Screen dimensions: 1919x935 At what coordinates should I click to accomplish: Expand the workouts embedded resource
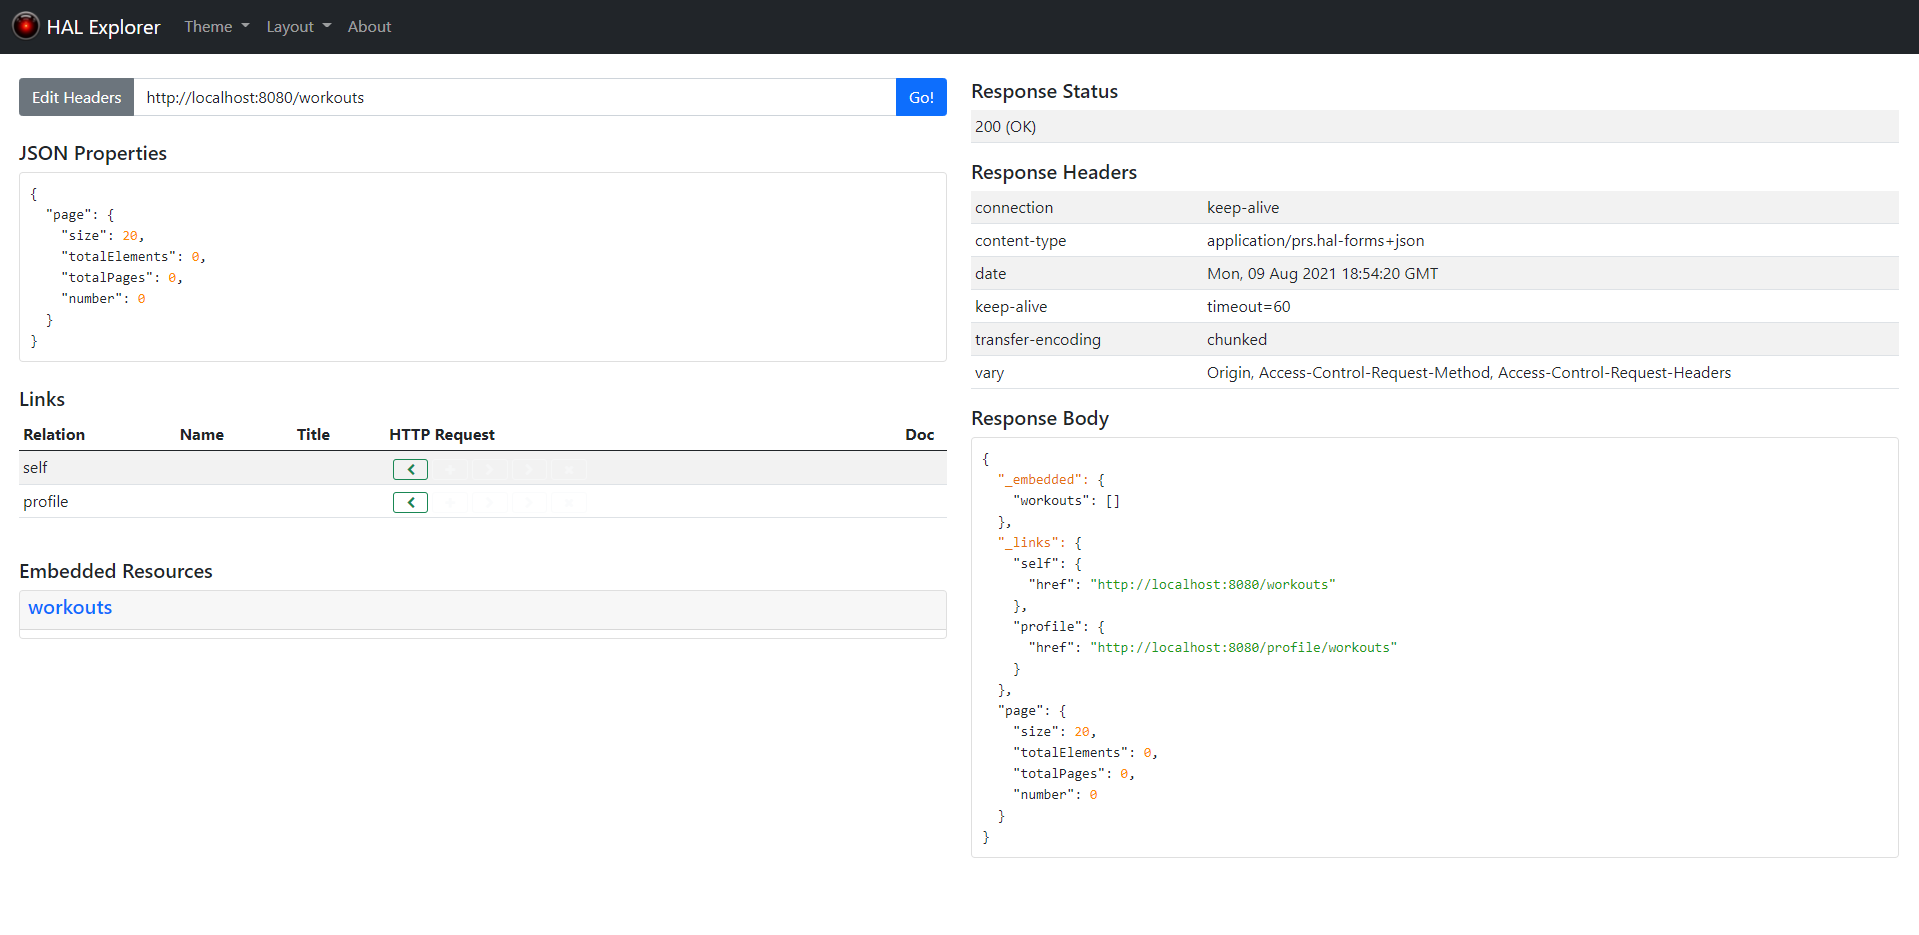(70, 608)
